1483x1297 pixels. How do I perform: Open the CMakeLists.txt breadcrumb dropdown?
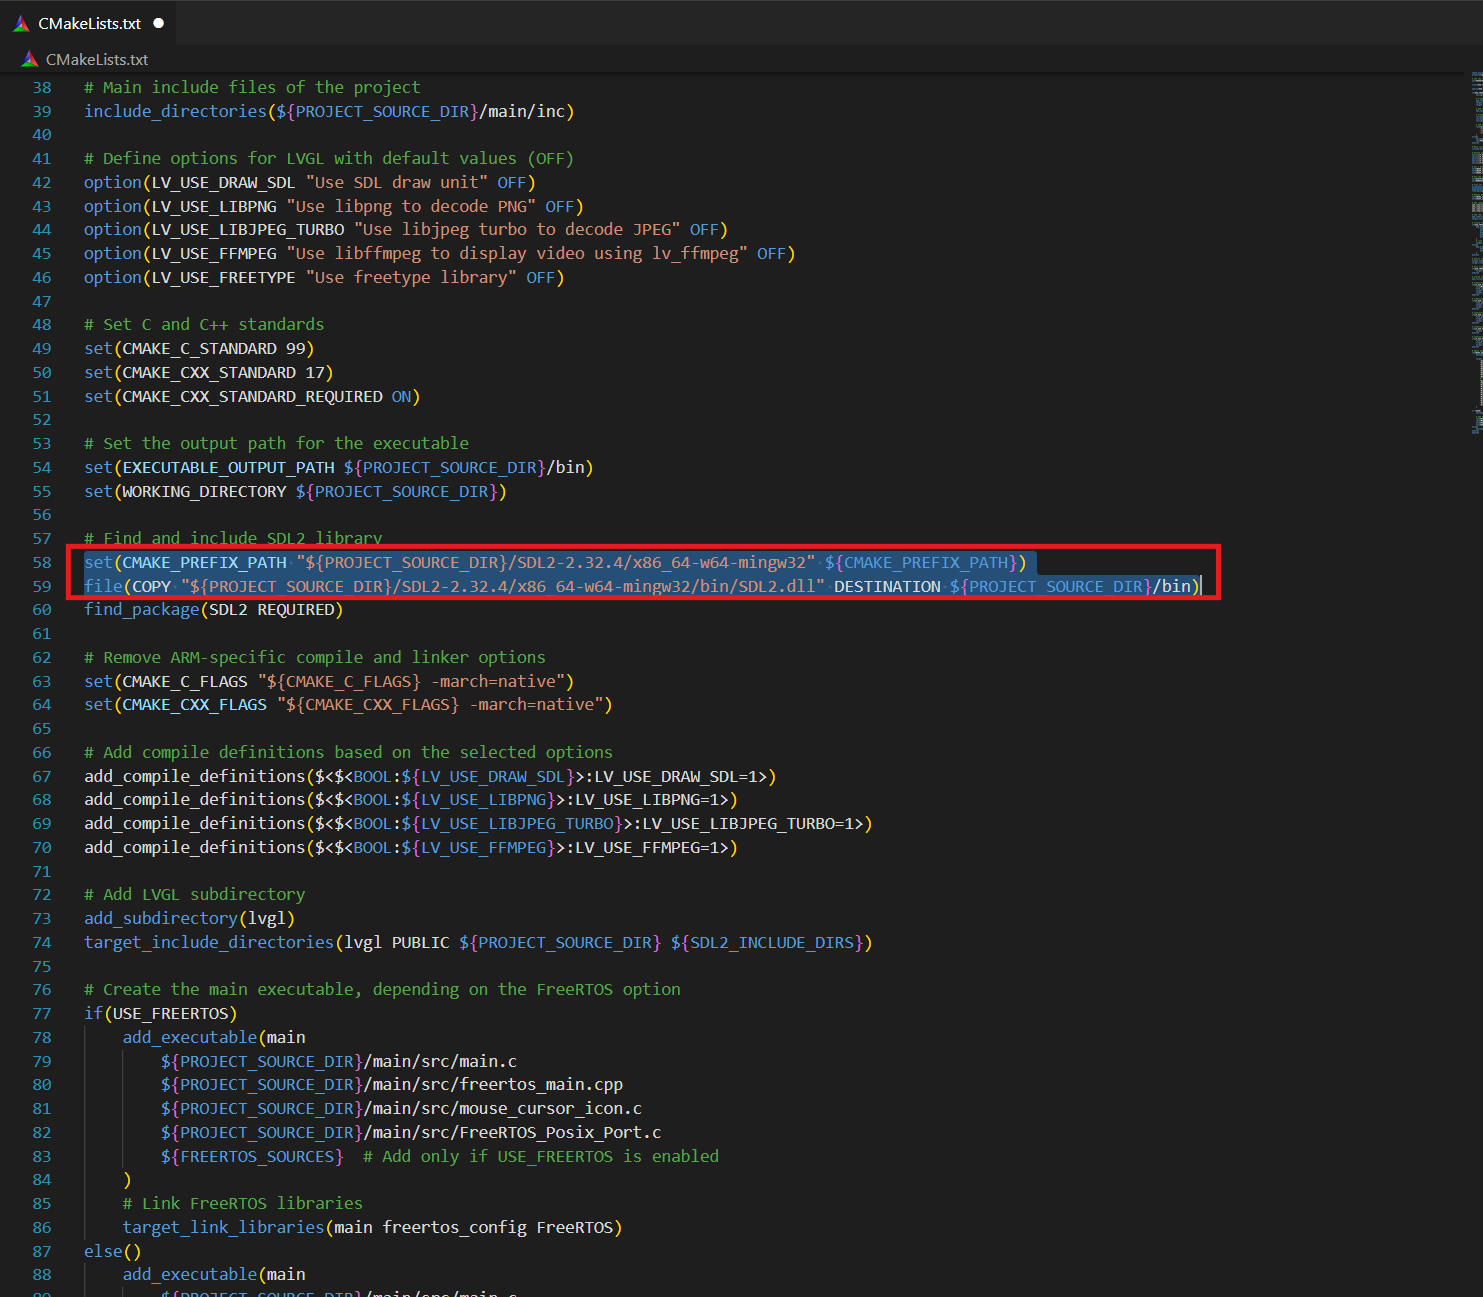(x=95, y=59)
